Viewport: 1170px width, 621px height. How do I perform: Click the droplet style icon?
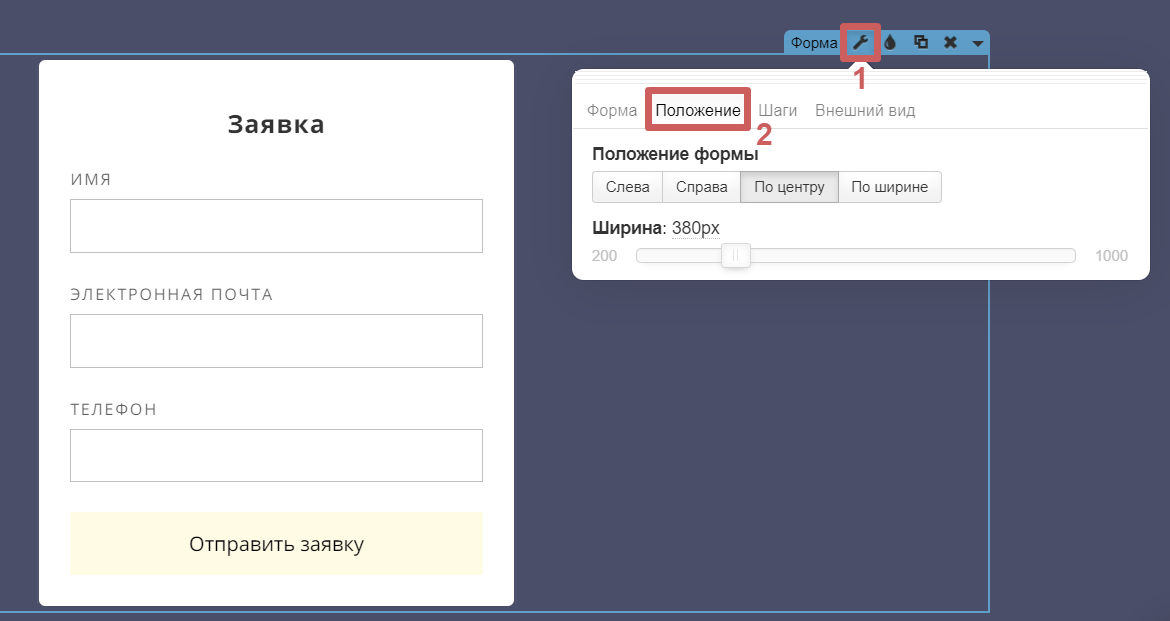click(x=890, y=43)
